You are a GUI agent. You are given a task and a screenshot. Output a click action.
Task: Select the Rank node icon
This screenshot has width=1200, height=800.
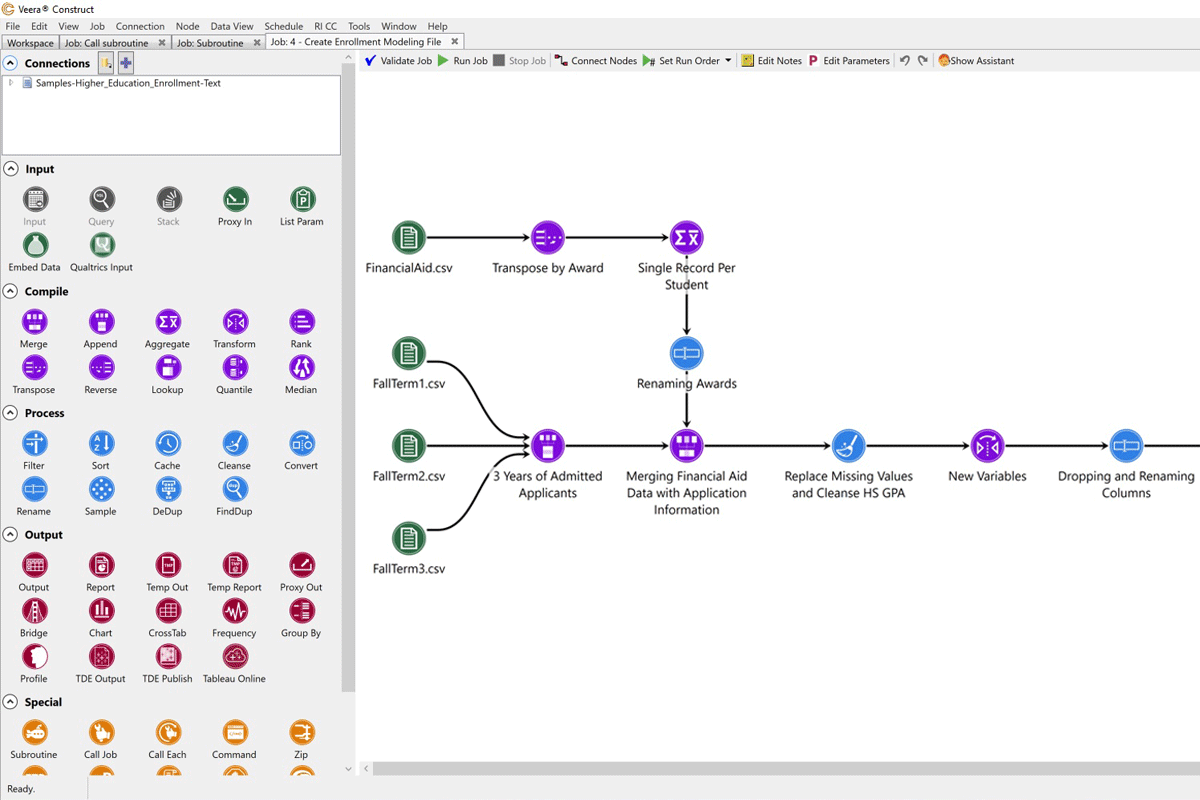pos(302,322)
